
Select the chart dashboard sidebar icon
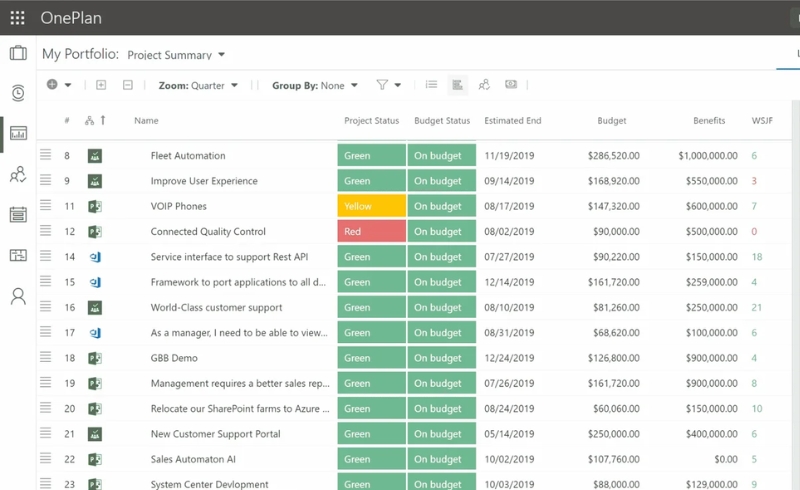(x=18, y=134)
